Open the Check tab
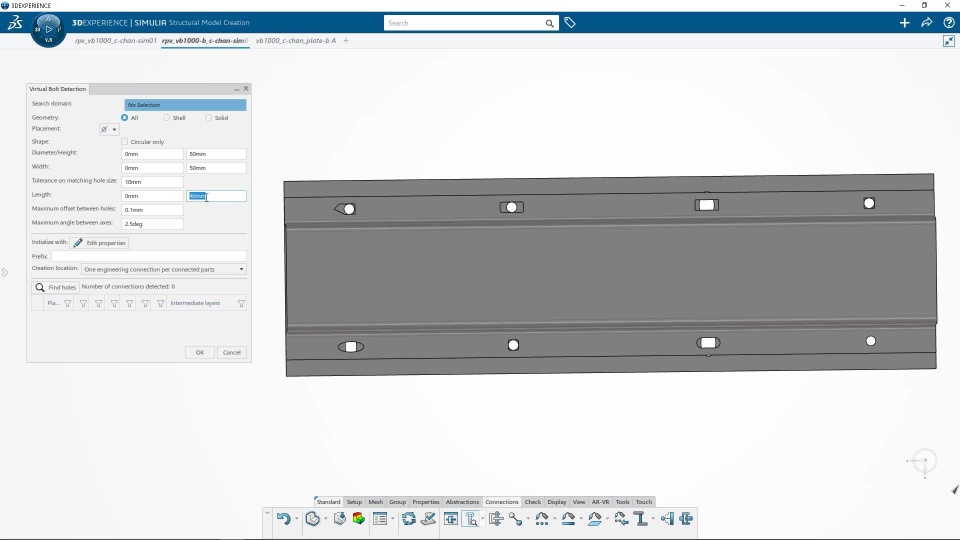Viewport: 960px width, 540px height. click(x=533, y=501)
